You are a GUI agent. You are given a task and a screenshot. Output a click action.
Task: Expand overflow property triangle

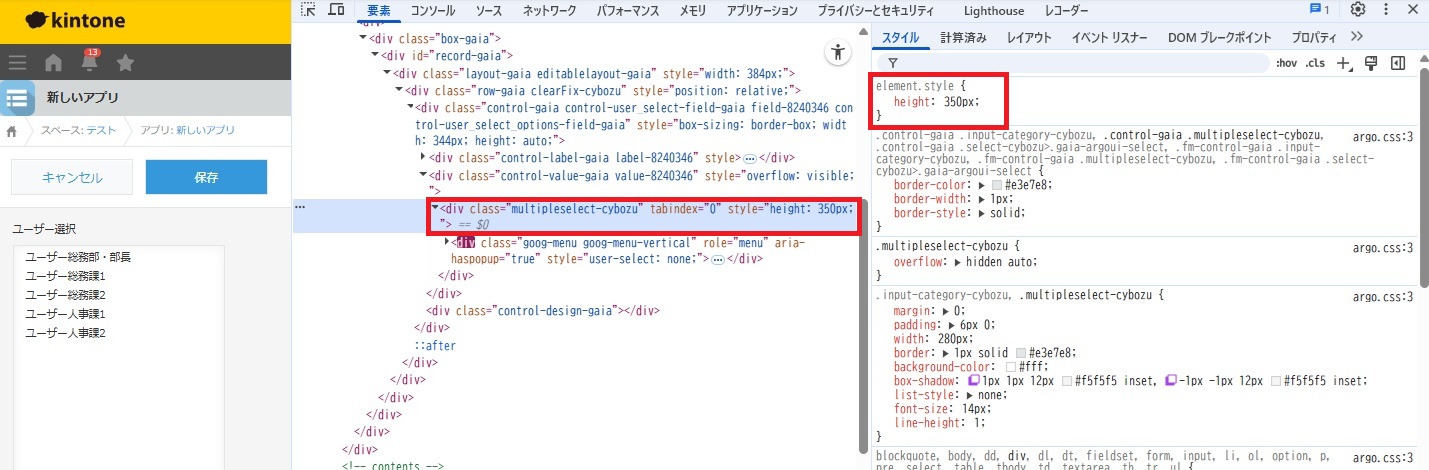[957, 262]
